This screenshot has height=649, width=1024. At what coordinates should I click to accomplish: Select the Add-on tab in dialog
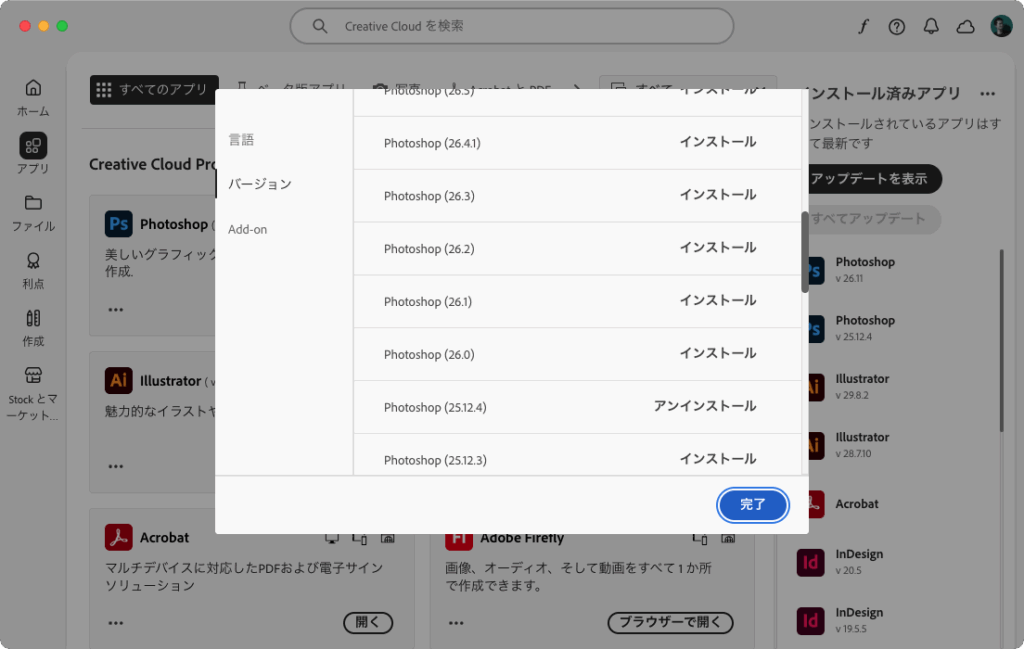coord(247,229)
